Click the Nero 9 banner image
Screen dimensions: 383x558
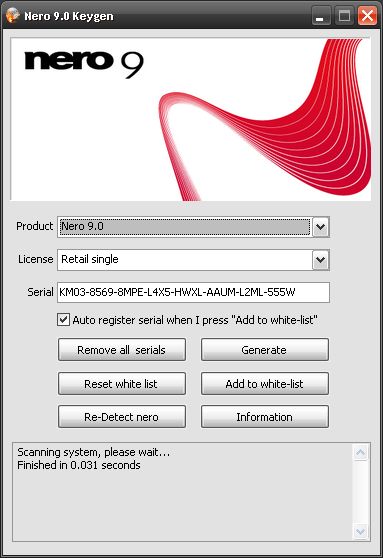click(x=191, y=119)
